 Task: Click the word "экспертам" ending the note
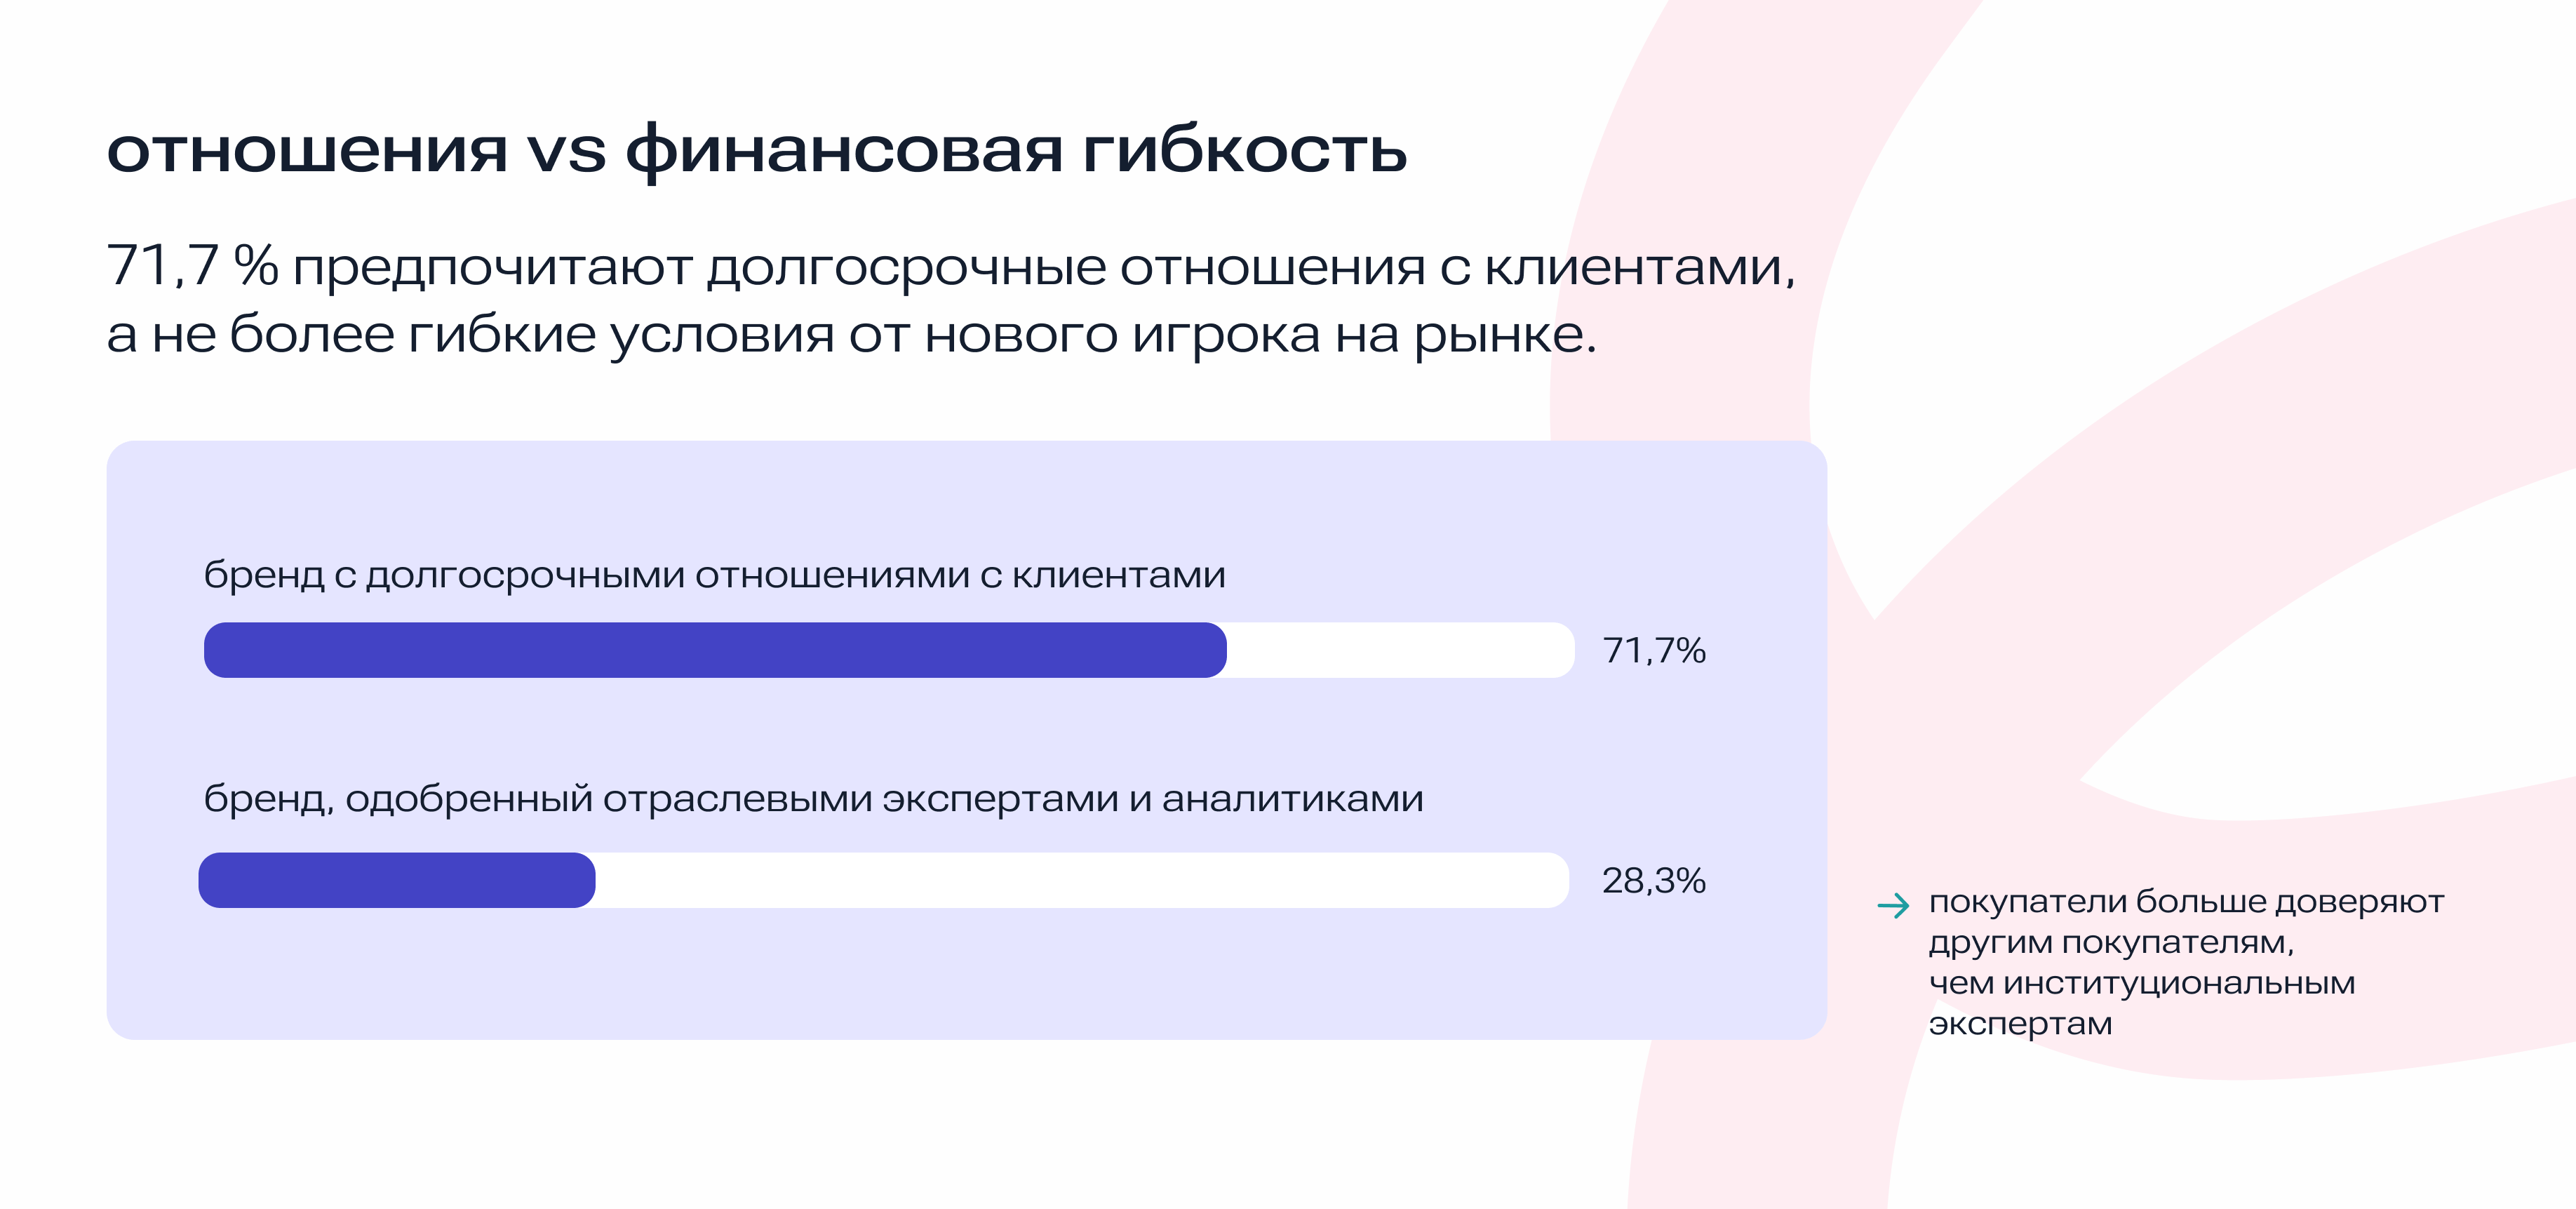coord(2020,1025)
